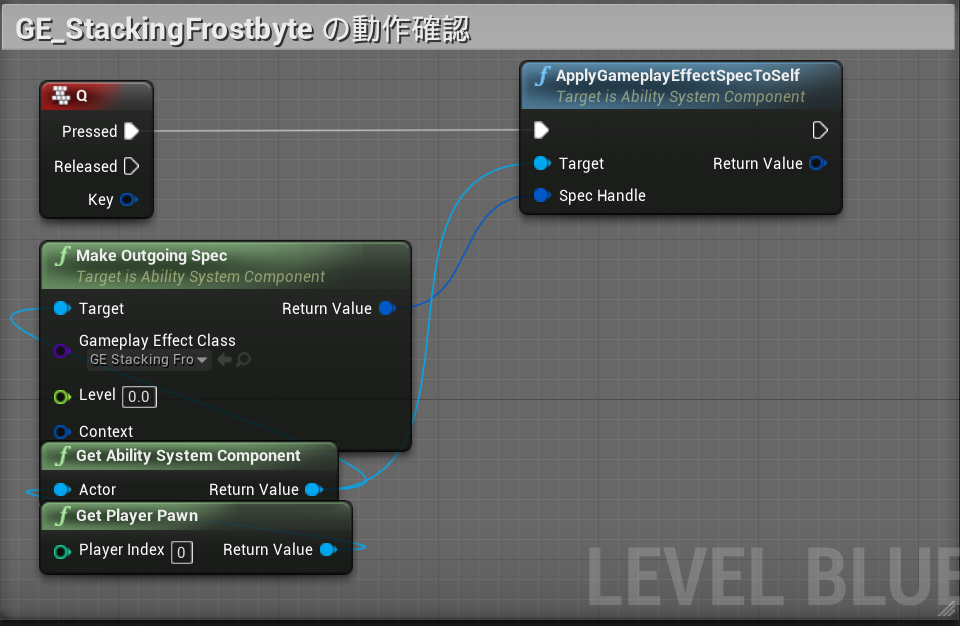This screenshot has width=960, height=626.
Task: Click the Key output pin on Q node
Action: pos(129,200)
